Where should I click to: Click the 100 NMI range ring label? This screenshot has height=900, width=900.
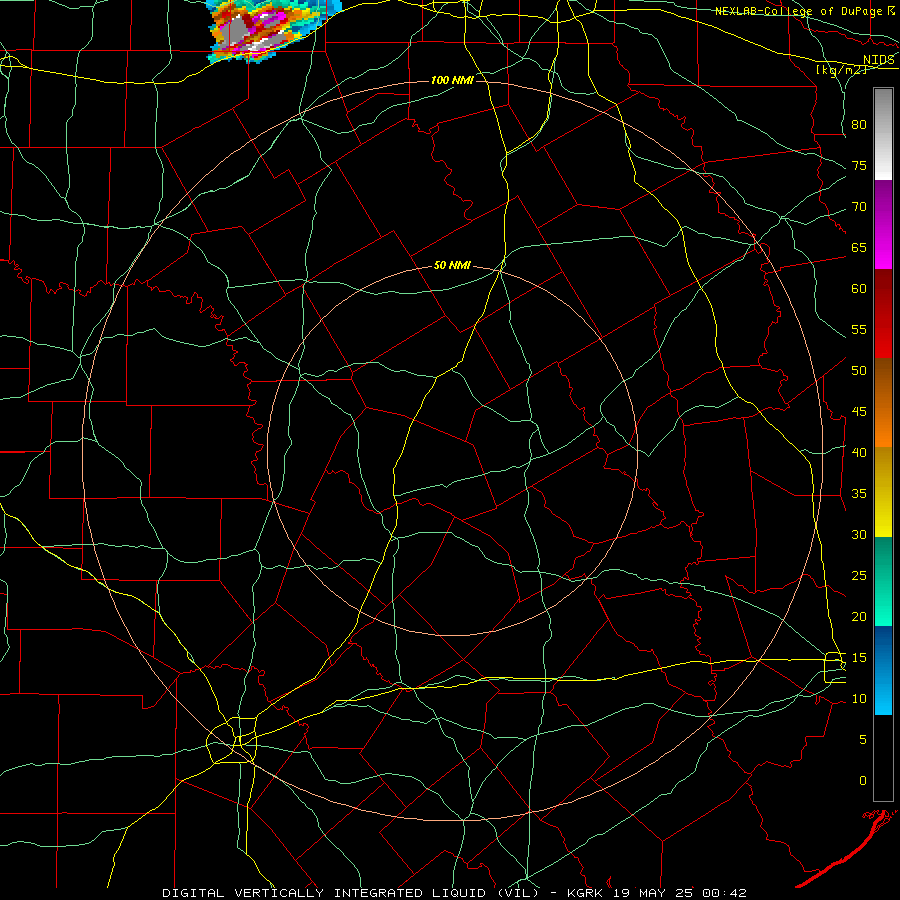point(452,80)
